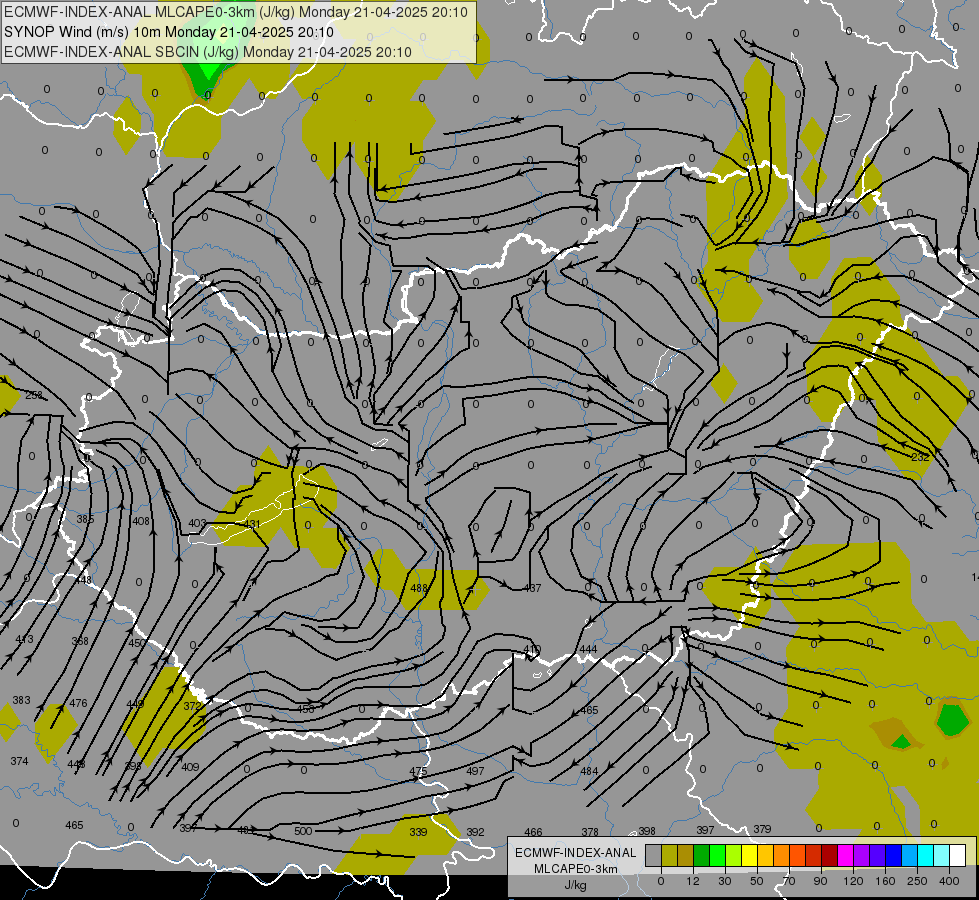Choose the bright green legend swatch
The width and height of the screenshot is (979, 900).
[x=717, y=856]
